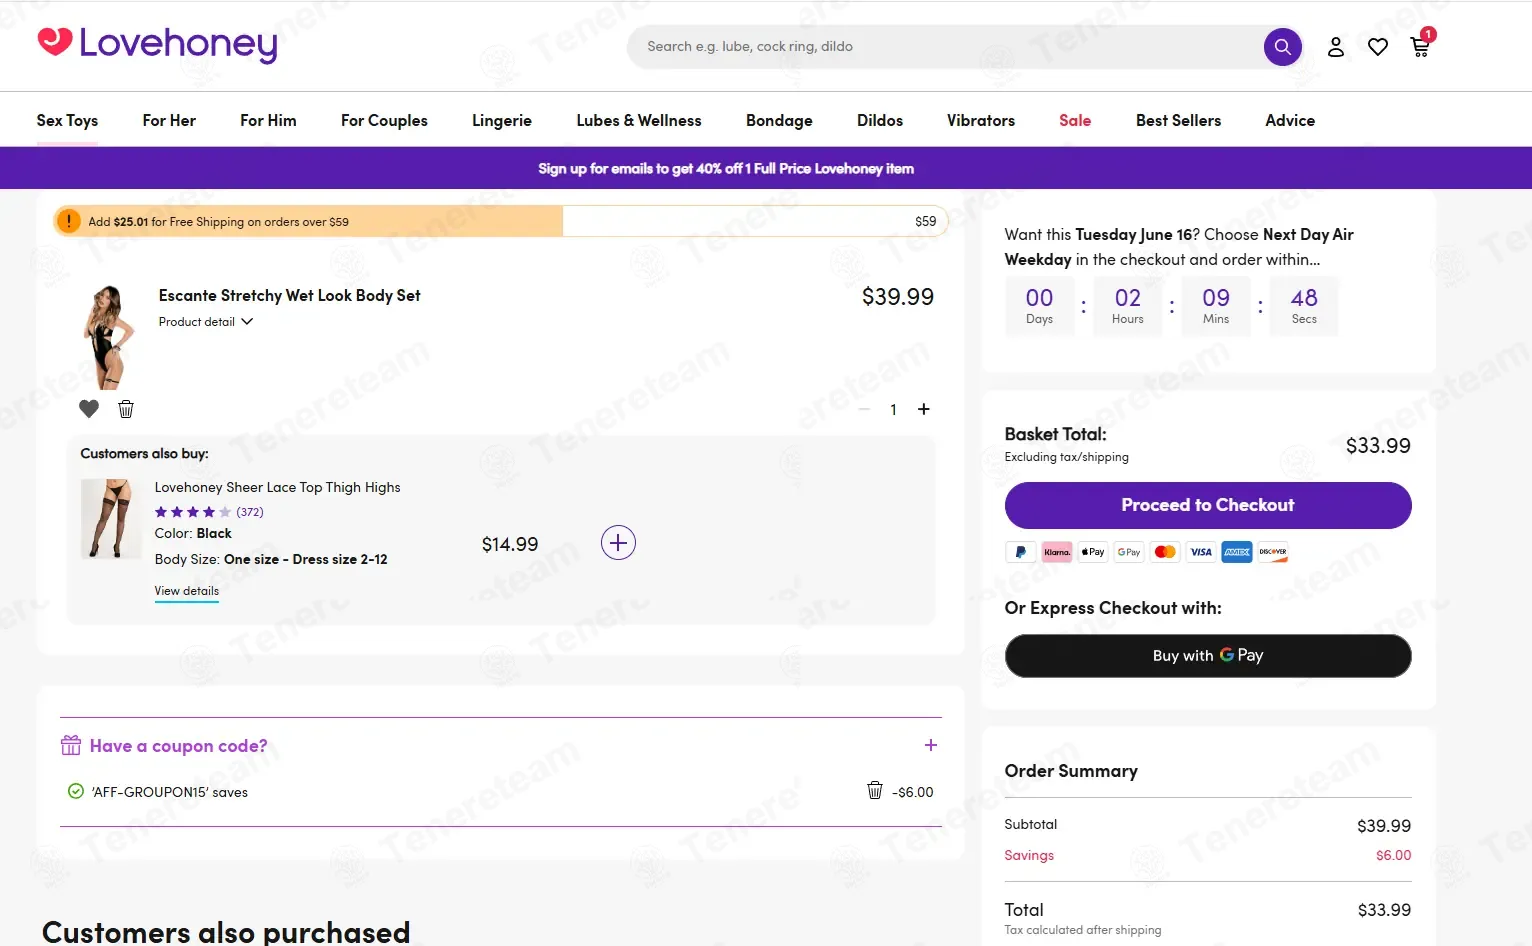Click the green coupon applied checkmark
Image resolution: width=1532 pixels, height=946 pixels.
(75, 791)
